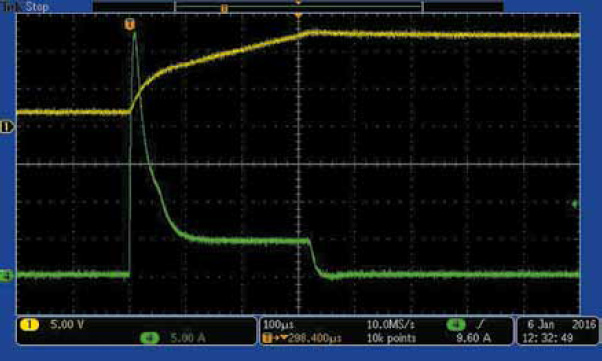
Task: Click the 10.0MS/s sample rate readout
Action: [x=390, y=325]
